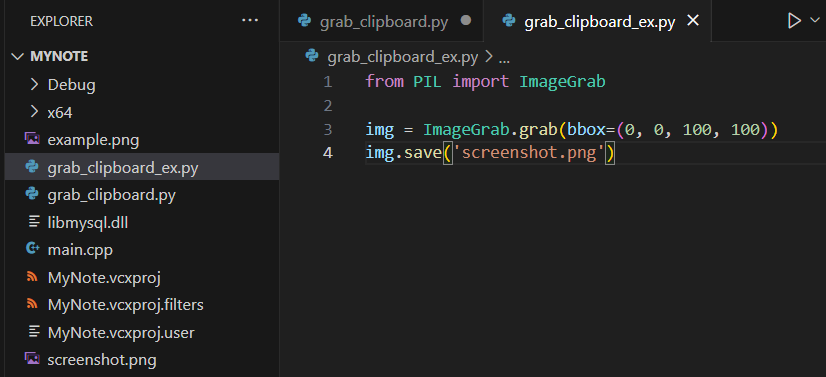The height and width of the screenshot is (377, 826).
Task: Click breadcrumb grab_clipboard_ex.py above editor
Action: [x=402, y=57]
